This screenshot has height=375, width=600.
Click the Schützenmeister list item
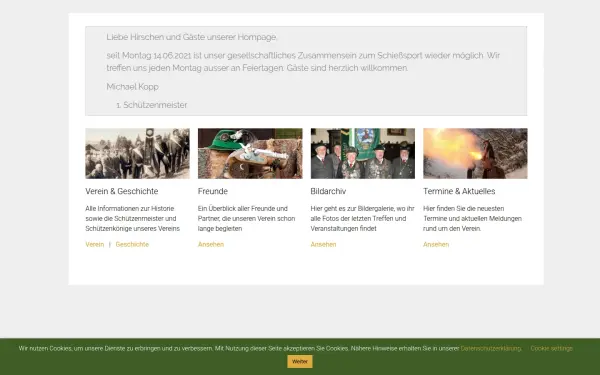152,105
